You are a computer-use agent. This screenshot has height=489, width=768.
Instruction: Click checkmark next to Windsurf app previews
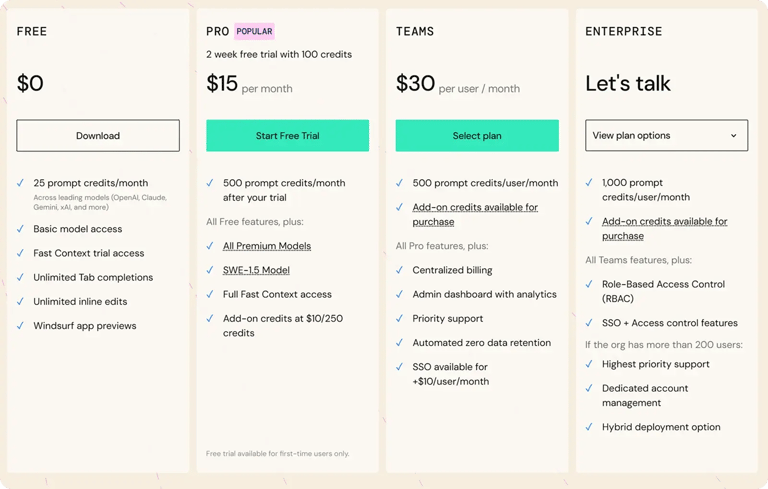point(21,326)
